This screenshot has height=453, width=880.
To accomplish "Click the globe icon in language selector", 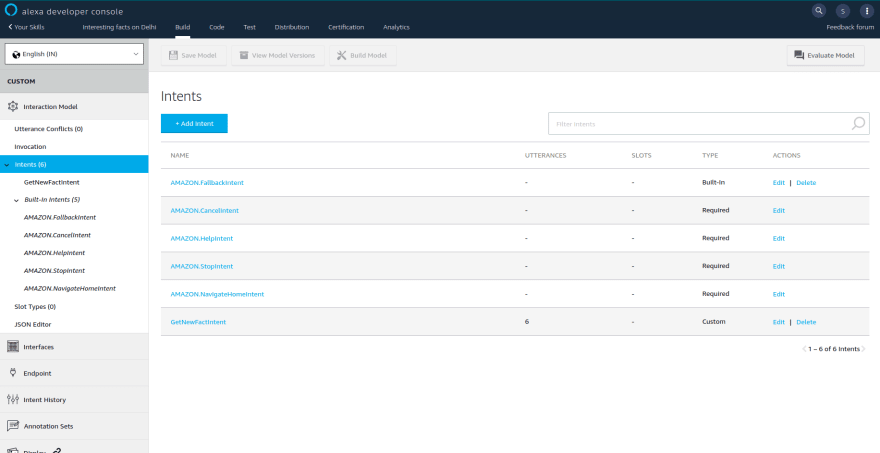I will (x=16, y=54).
